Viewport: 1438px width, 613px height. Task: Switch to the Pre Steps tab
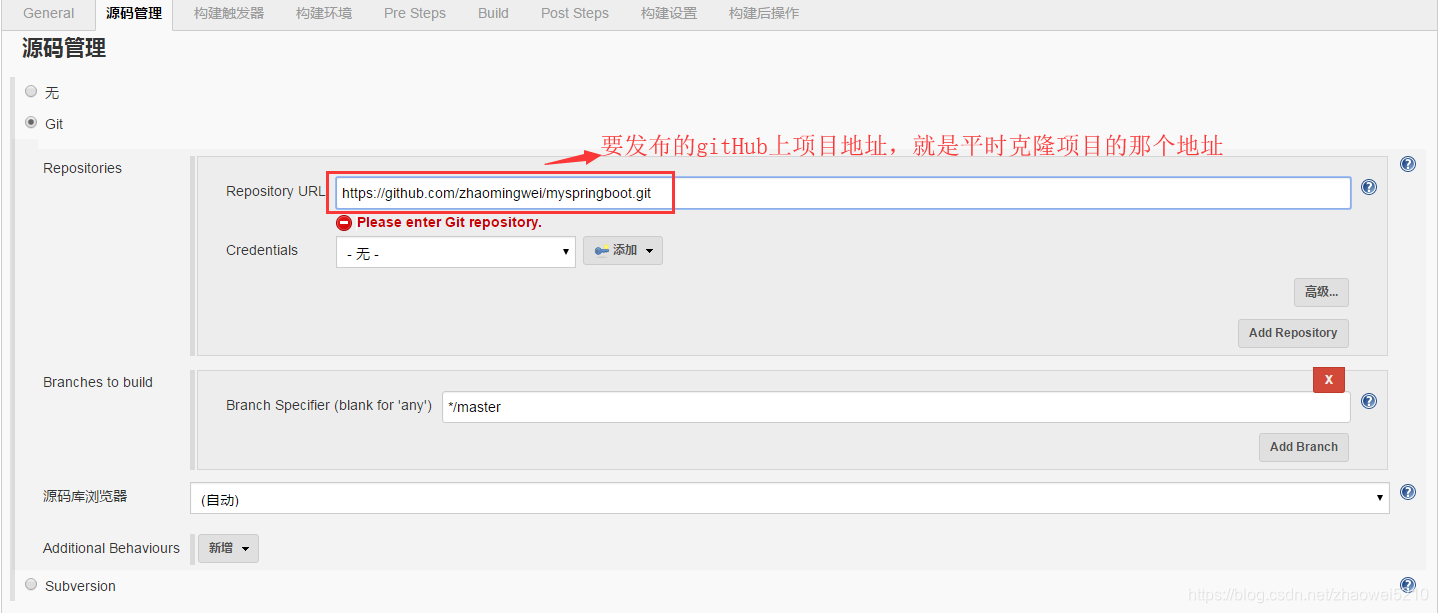(415, 13)
